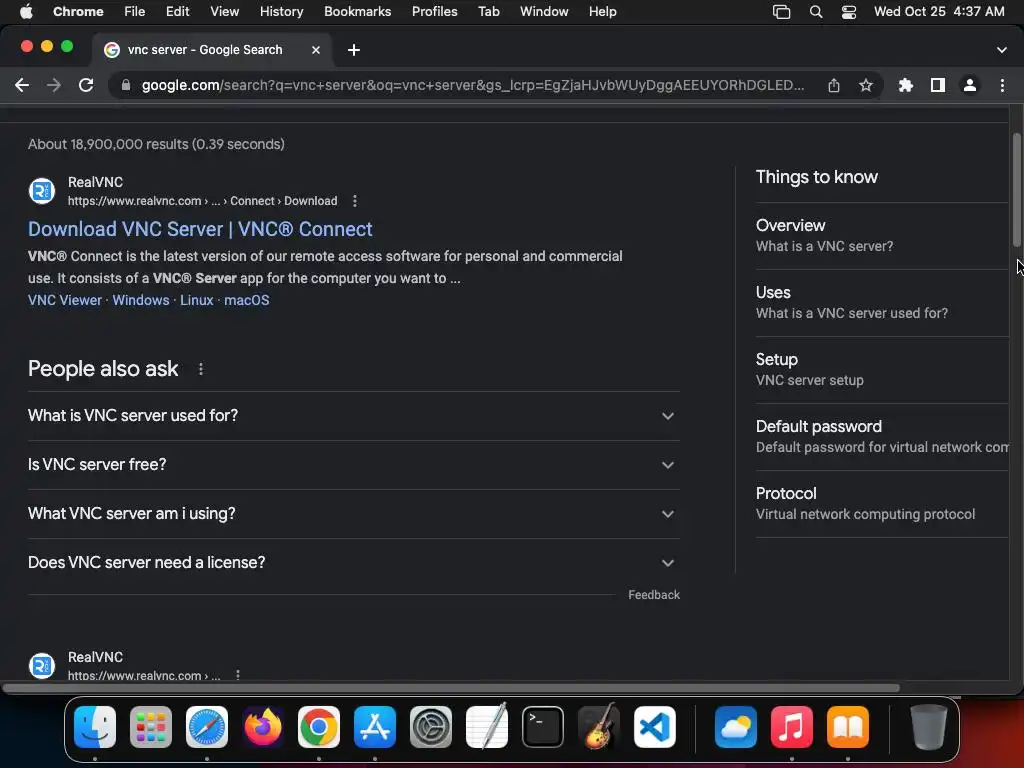Viewport: 1024px width, 768px height.
Task: Close the vnc server search tab
Action: tap(316, 50)
